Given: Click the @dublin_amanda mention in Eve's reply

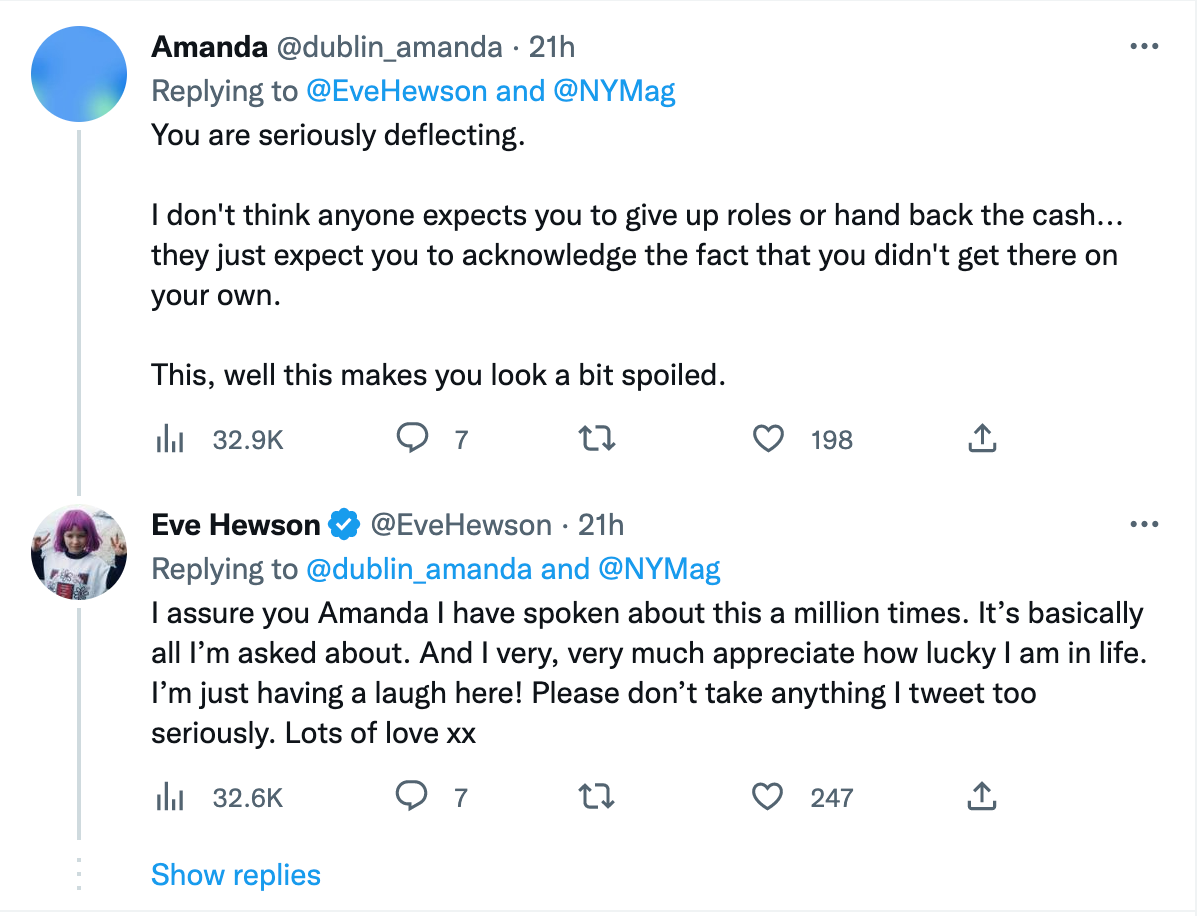Looking at the screenshot, I should (x=419, y=569).
